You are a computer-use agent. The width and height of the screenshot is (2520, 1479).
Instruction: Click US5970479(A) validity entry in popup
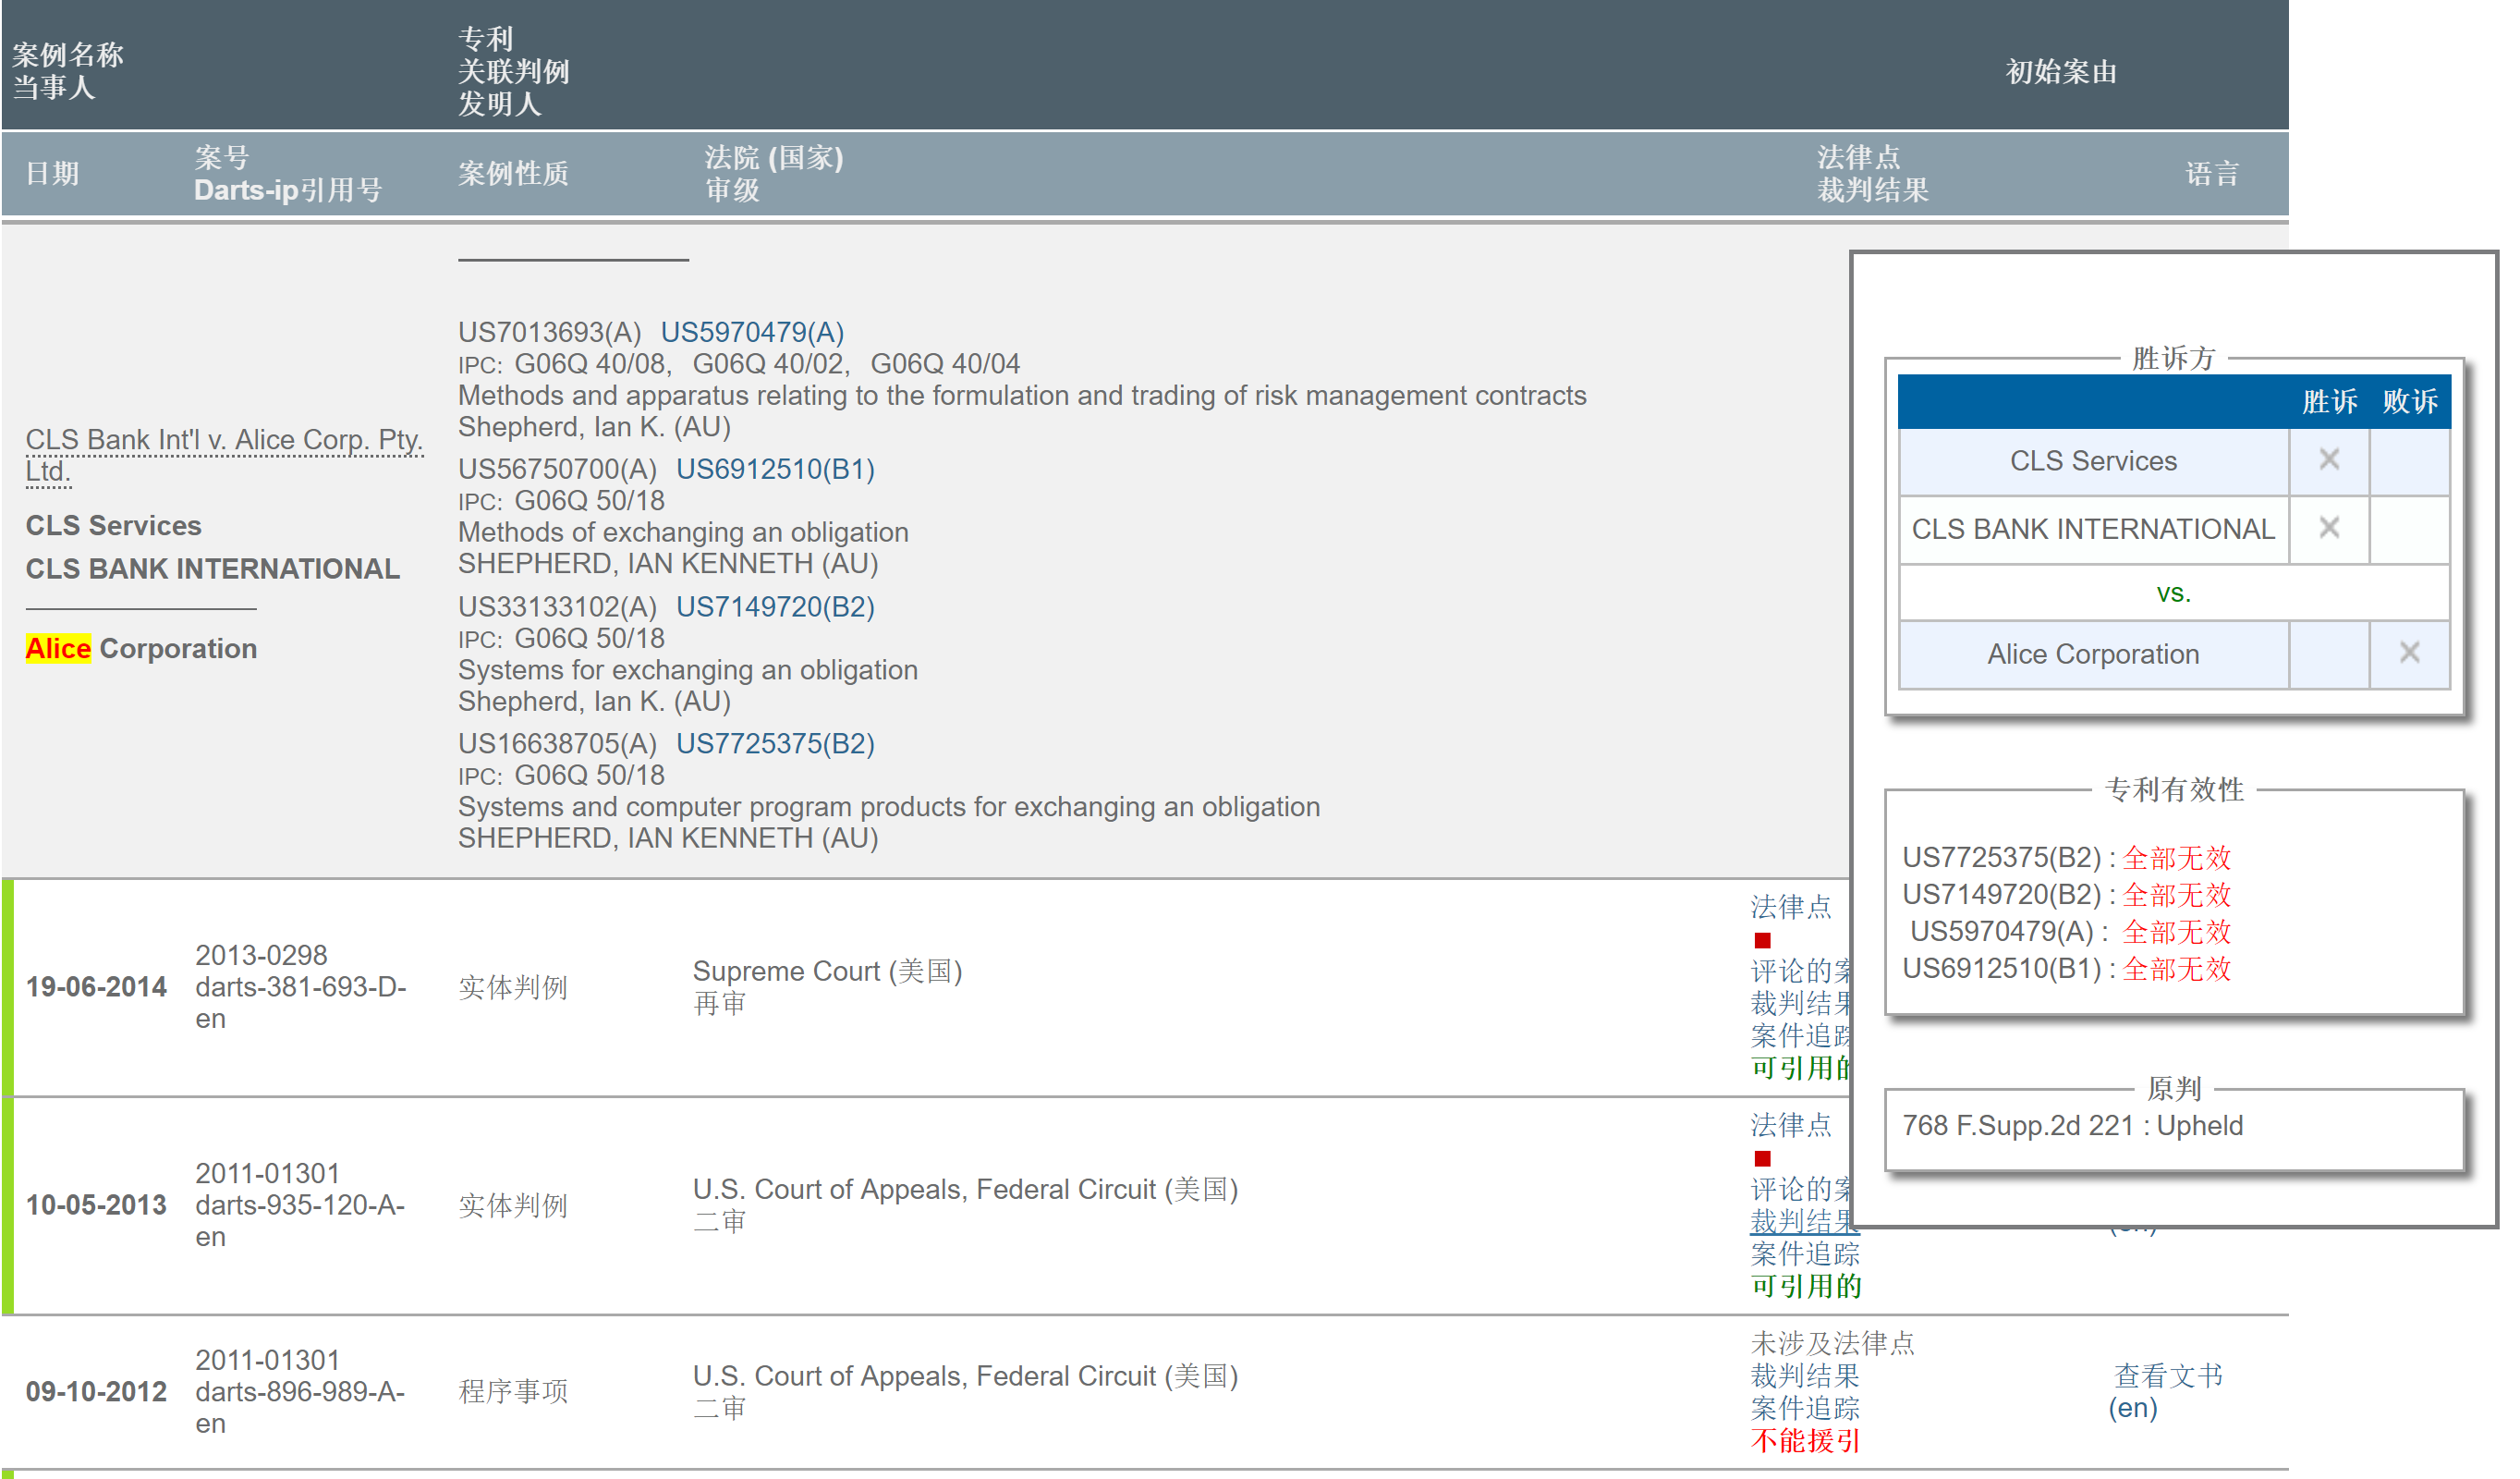pos(2071,932)
